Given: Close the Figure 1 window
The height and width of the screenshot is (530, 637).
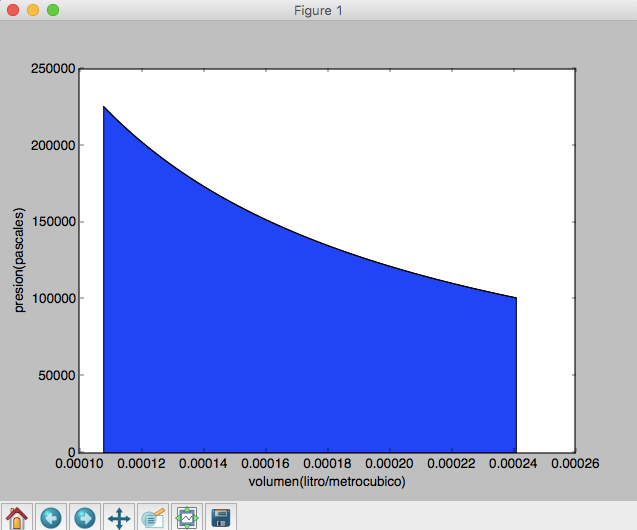Looking at the screenshot, I should [13, 10].
